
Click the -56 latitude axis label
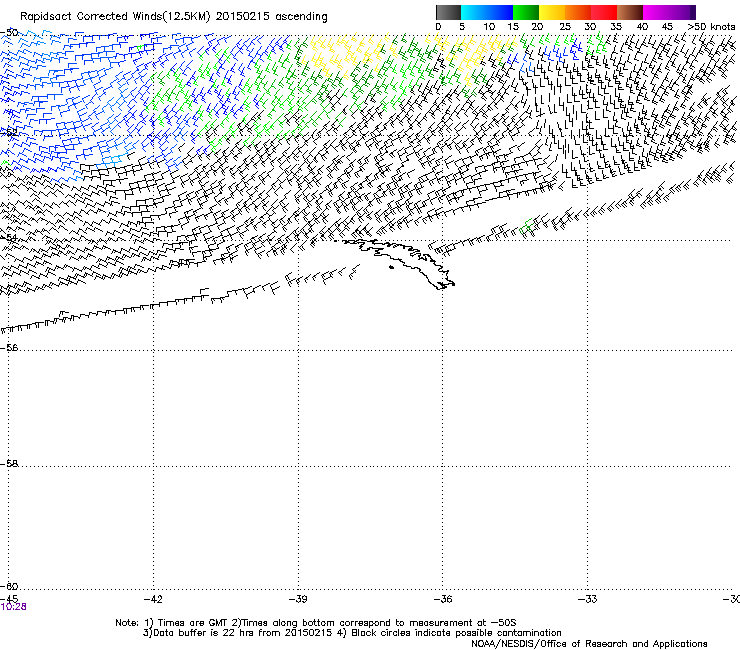click(9, 347)
